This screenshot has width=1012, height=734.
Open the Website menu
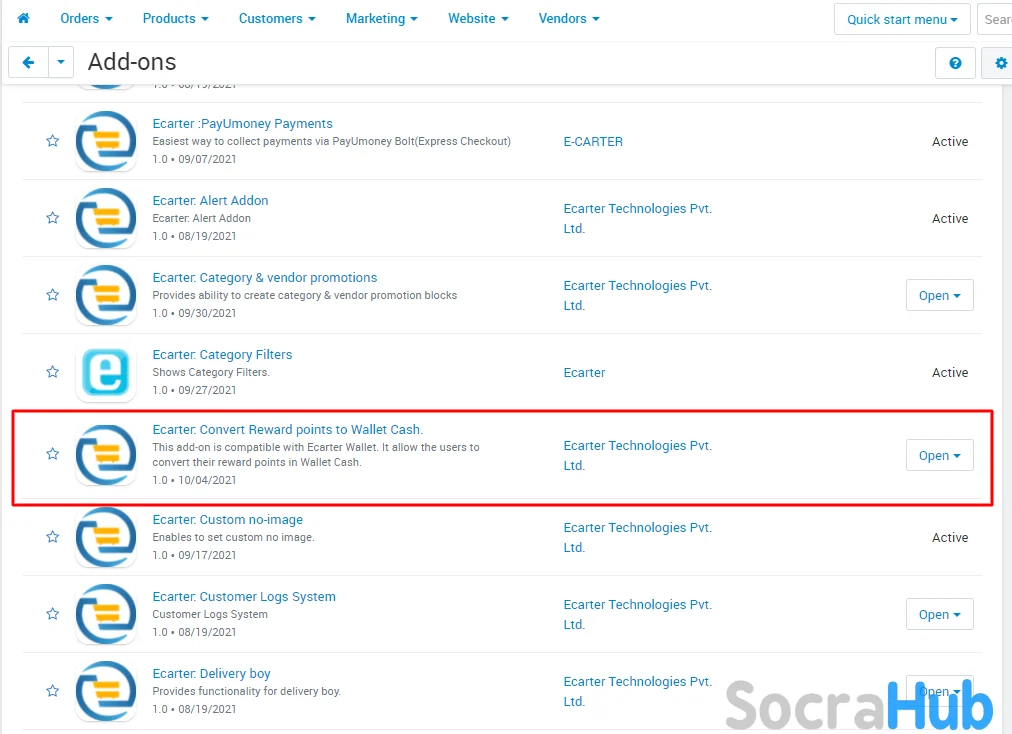478,18
